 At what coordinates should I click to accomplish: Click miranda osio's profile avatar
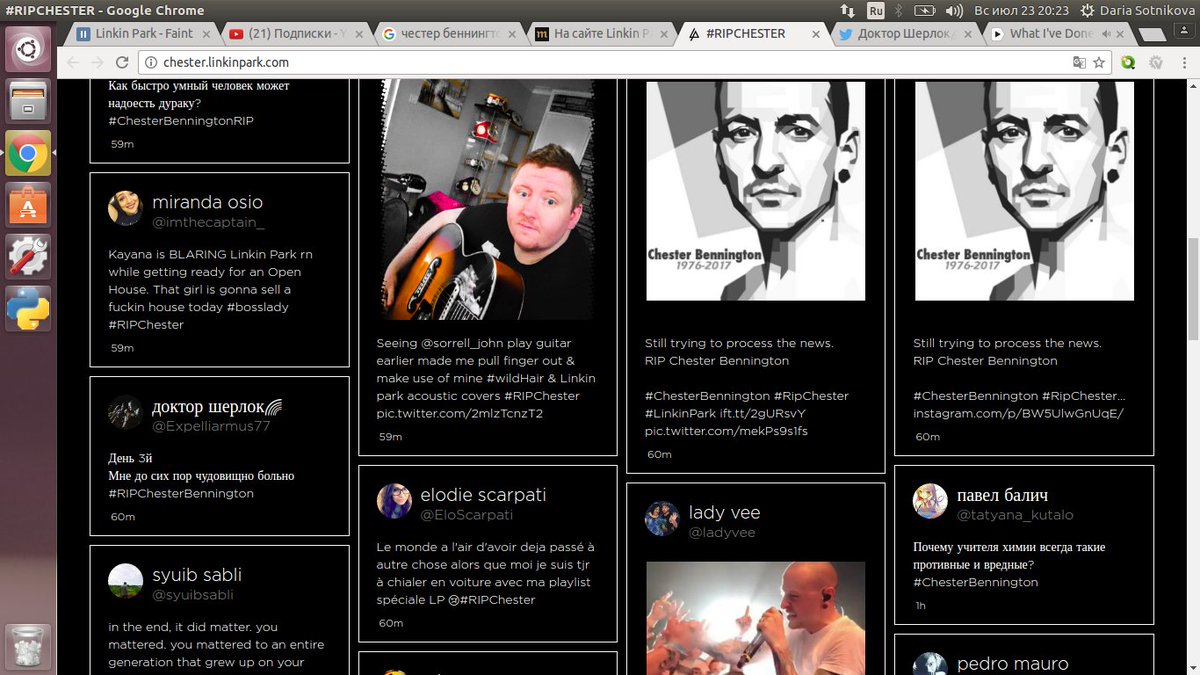tap(125, 207)
